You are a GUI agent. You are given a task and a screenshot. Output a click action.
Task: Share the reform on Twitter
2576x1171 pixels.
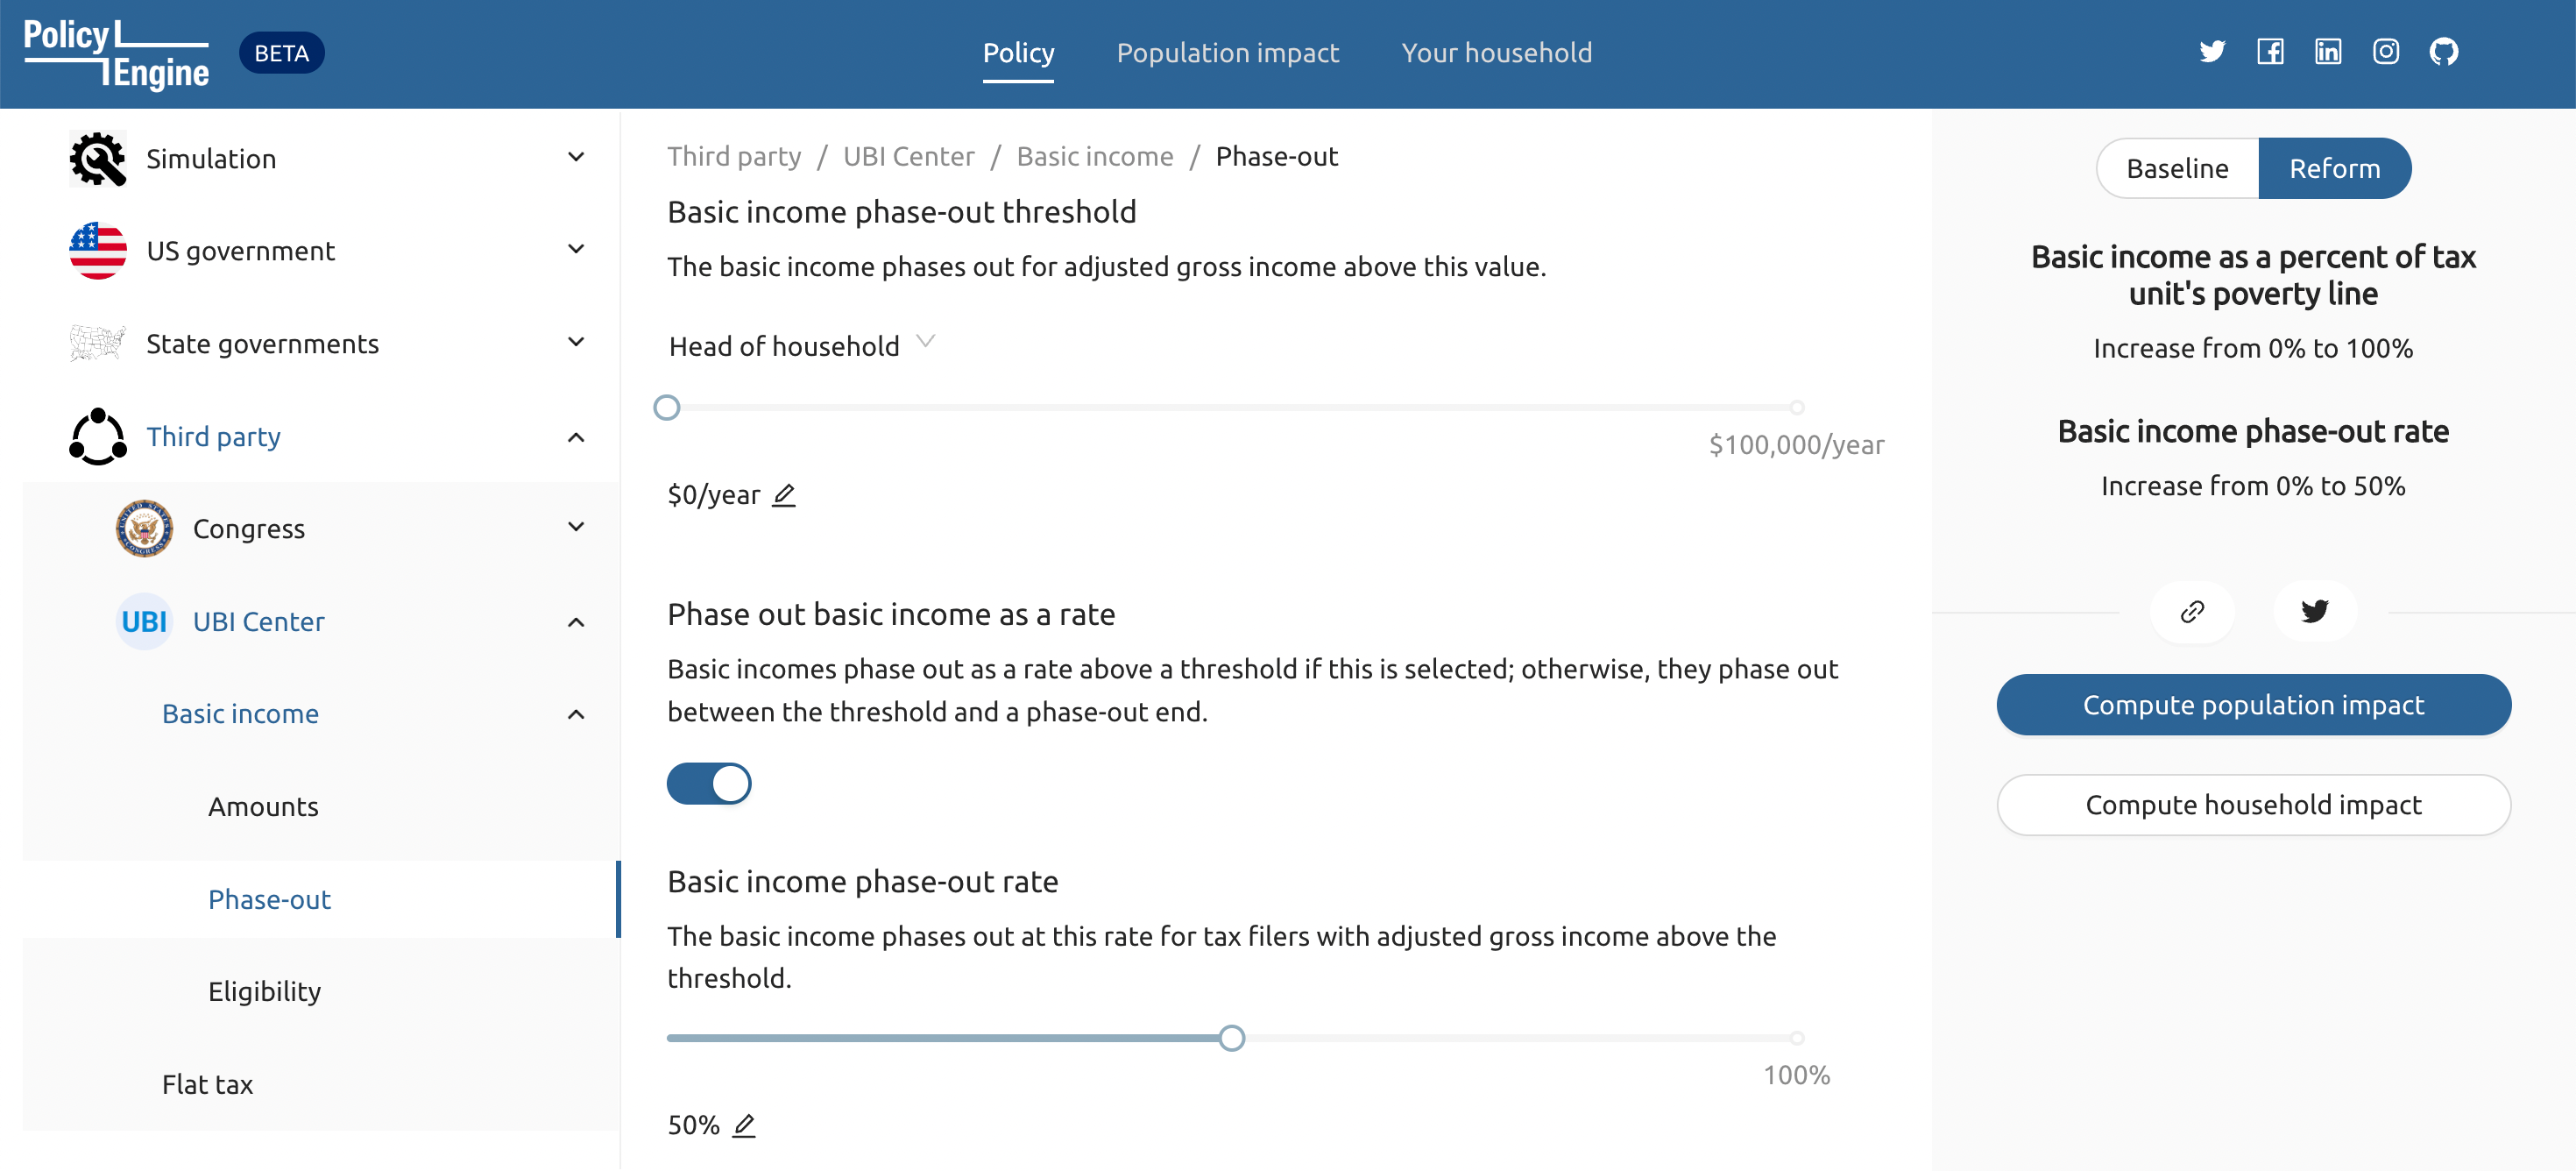2315,611
